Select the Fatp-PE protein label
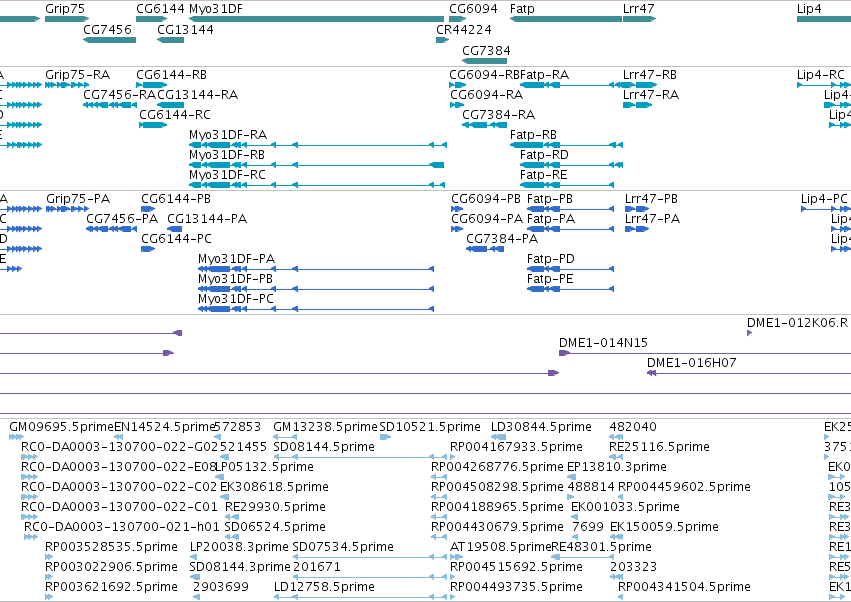The width and height of the screenshot is (851, 602). [x=550, y=279]
